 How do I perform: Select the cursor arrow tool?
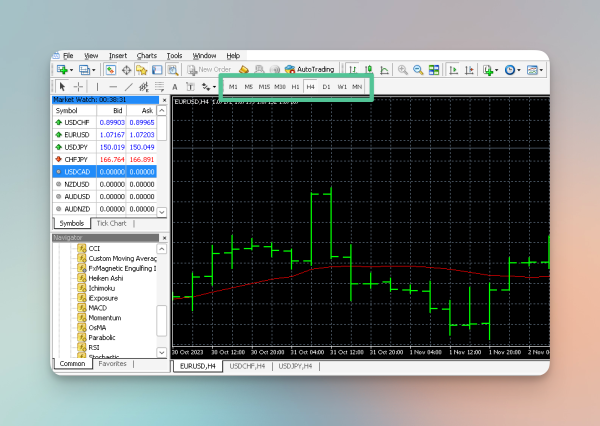pos(63,87)
